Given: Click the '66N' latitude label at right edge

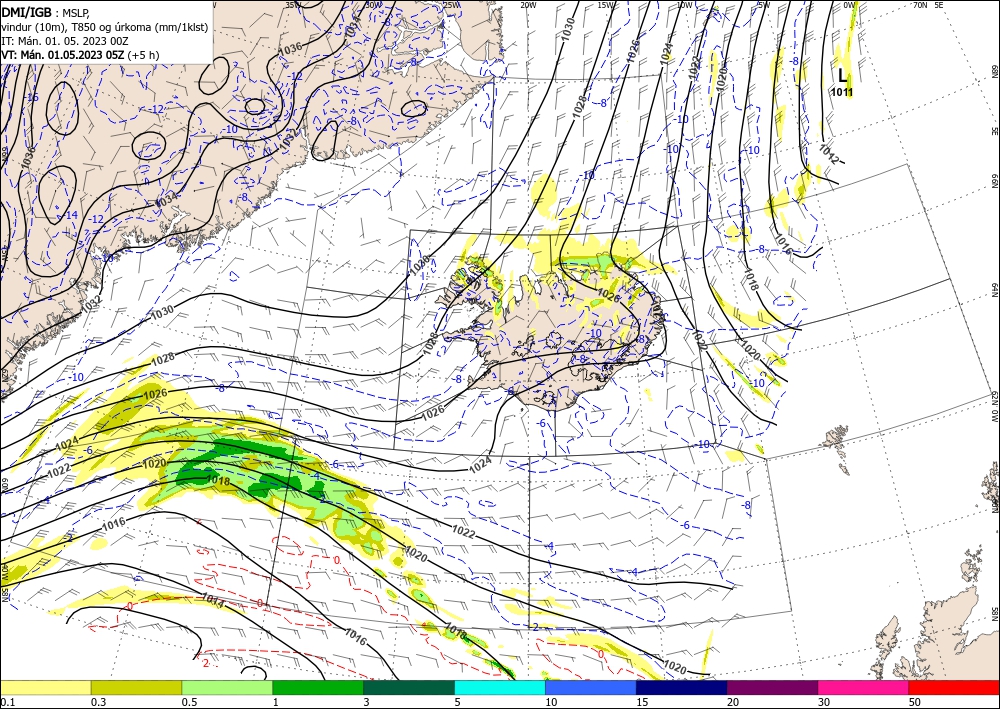Looking at the screenshot, I should (994, 181).
